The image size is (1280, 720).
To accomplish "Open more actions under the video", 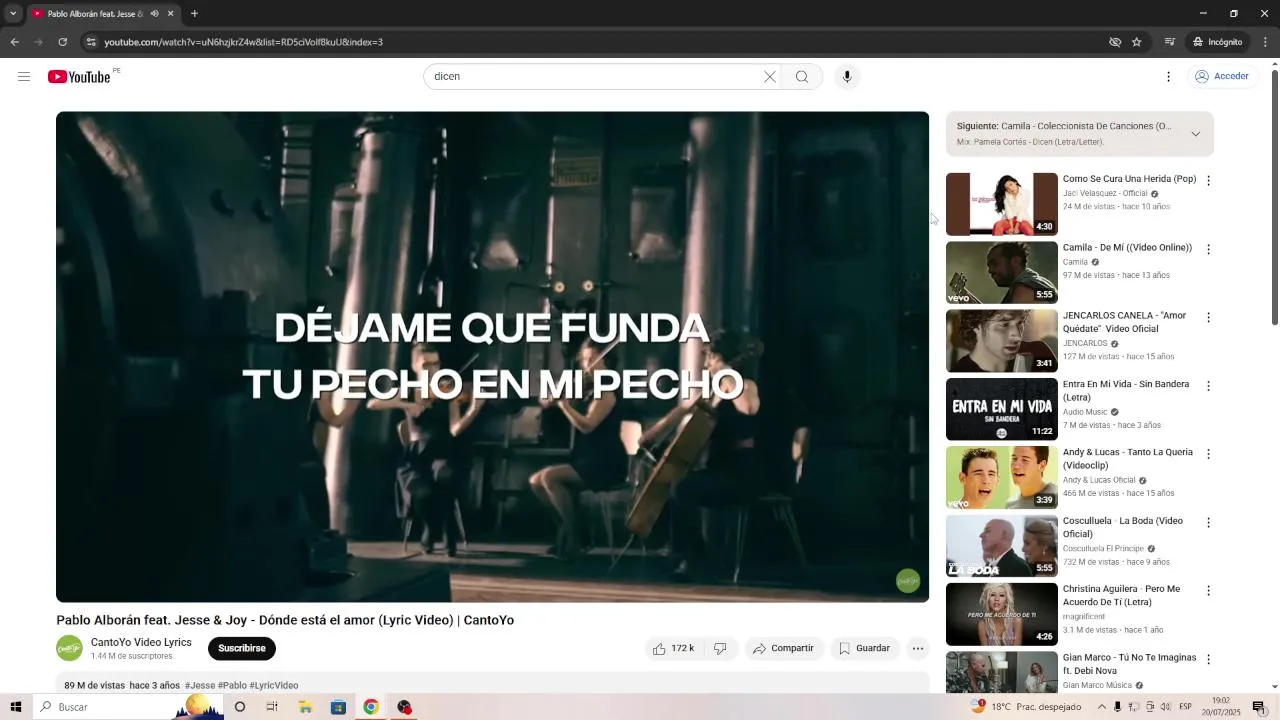I will 918,648.
